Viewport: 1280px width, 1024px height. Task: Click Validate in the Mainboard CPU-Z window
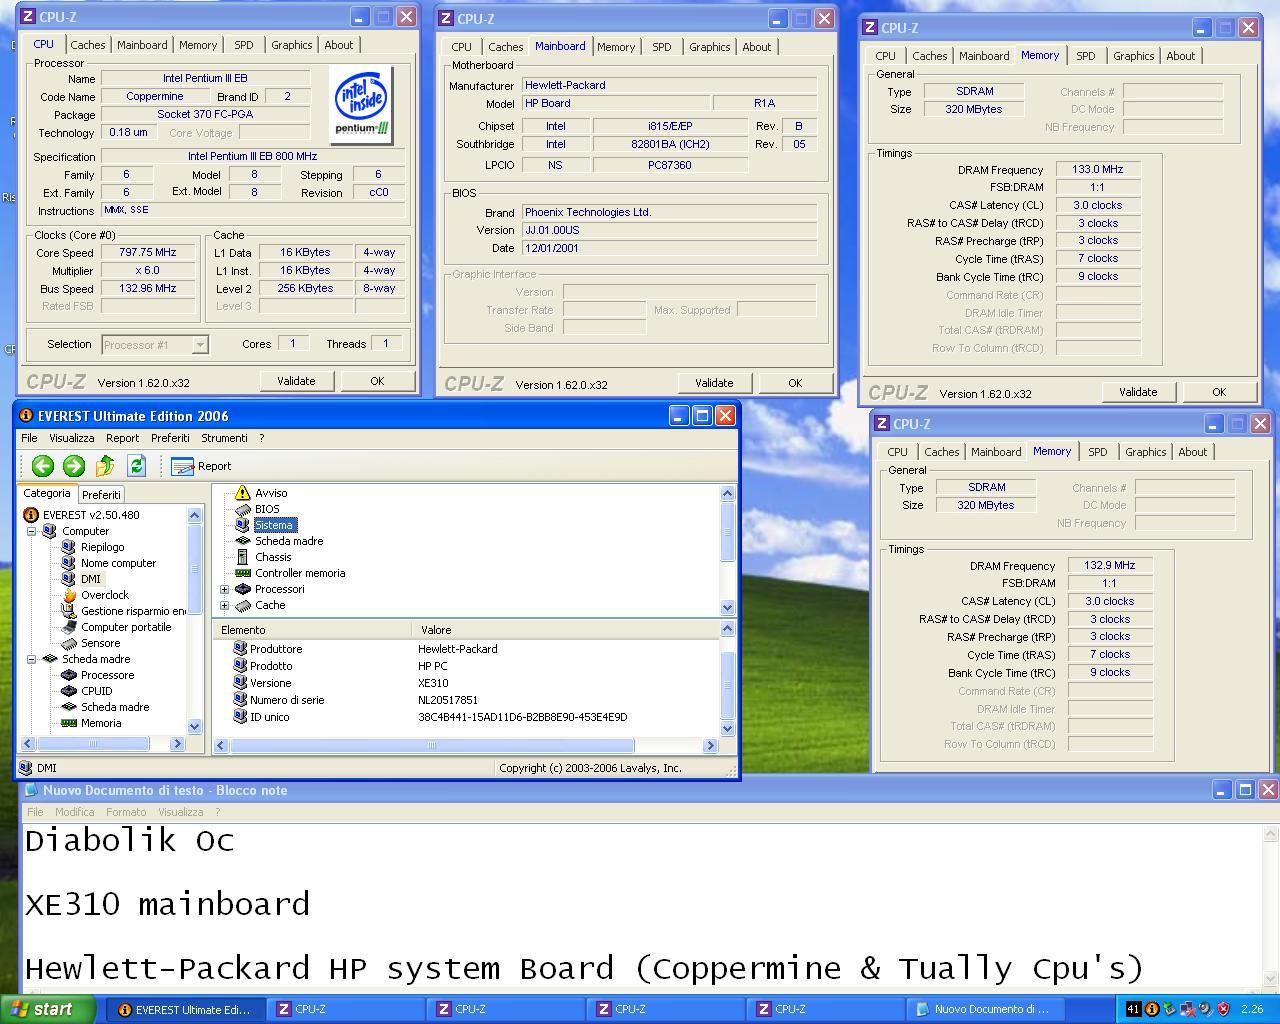click(x=714, y=383)
